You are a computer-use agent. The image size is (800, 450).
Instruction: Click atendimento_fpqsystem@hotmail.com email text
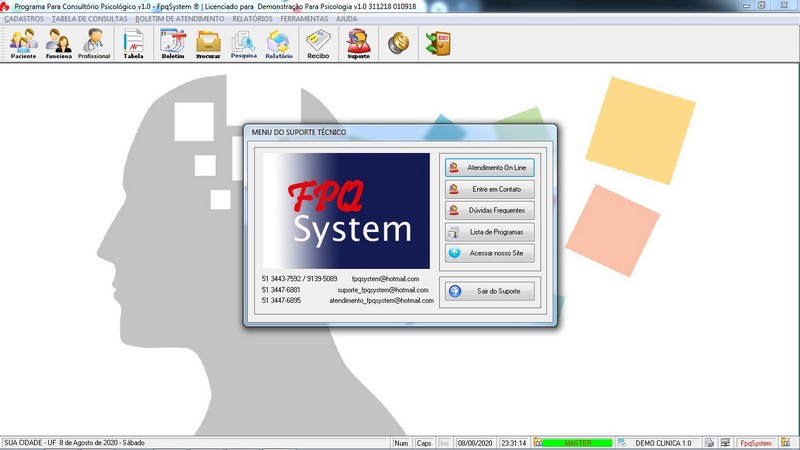tap(382, 301)
